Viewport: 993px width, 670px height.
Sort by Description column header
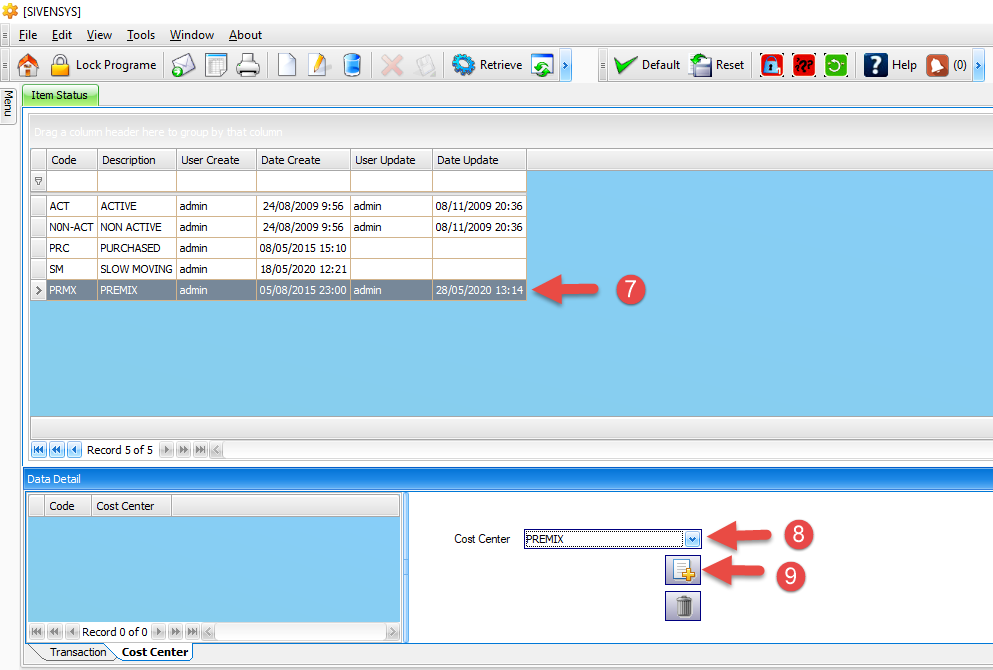pyautogui.click(x=137, y=160)
